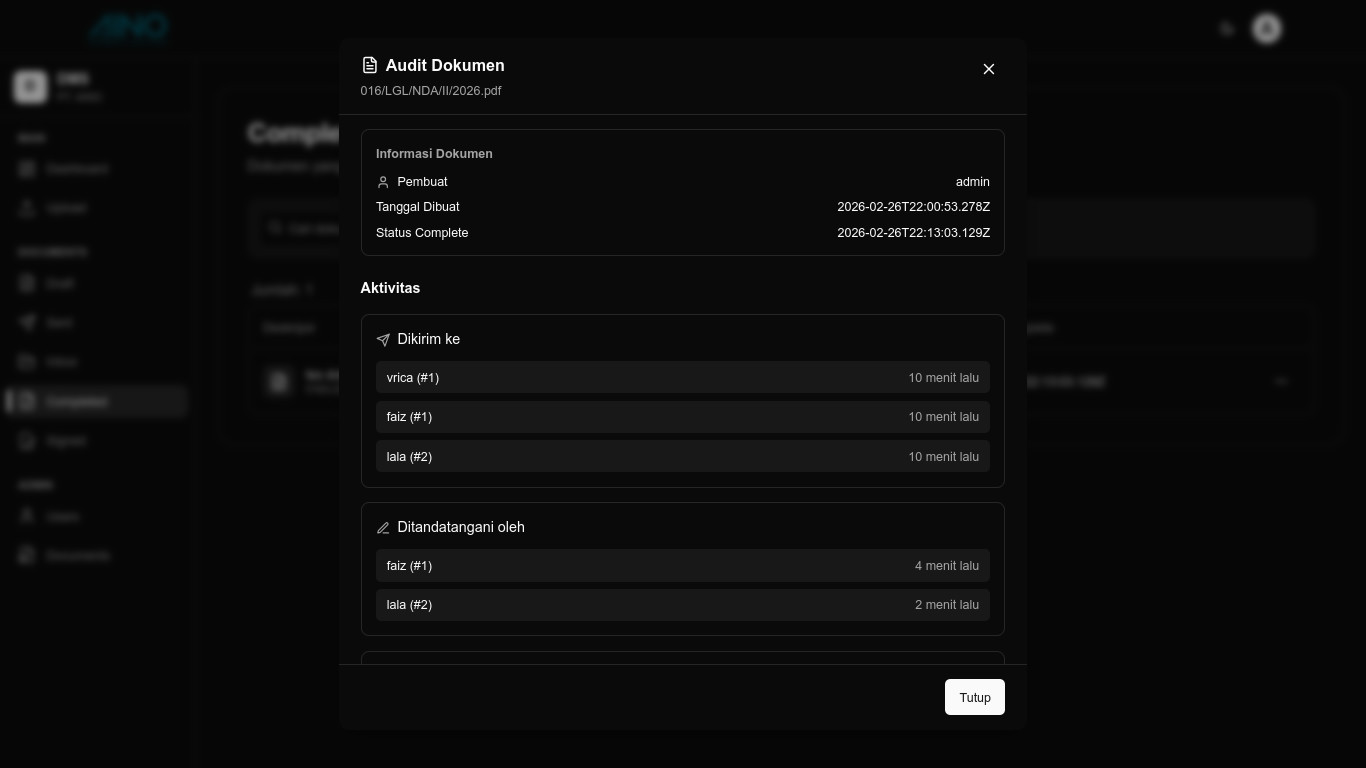Expand the chevron on the document table row
This screenshot has width=1366, height=768.
[1281, 381]
